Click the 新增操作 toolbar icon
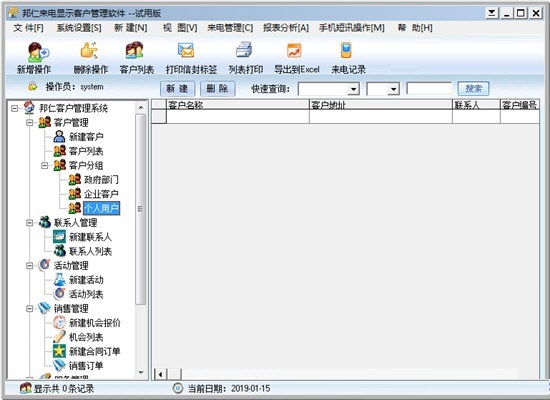 click(x=38, y=51)
